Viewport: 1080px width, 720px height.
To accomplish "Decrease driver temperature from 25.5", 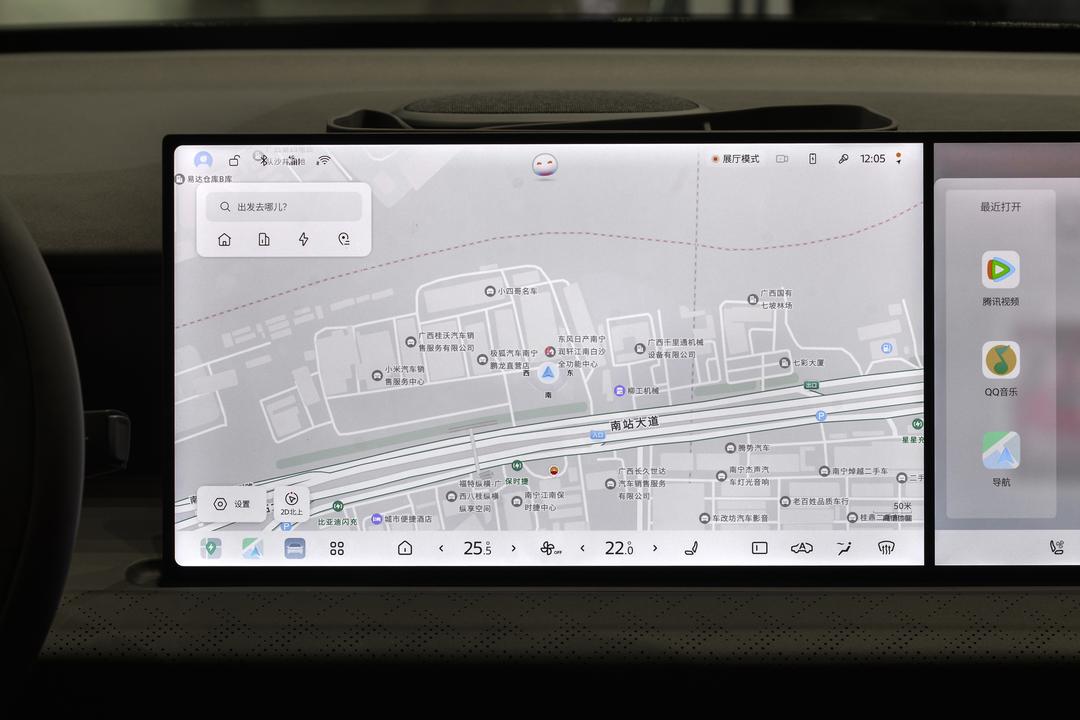I will point(442,548).
